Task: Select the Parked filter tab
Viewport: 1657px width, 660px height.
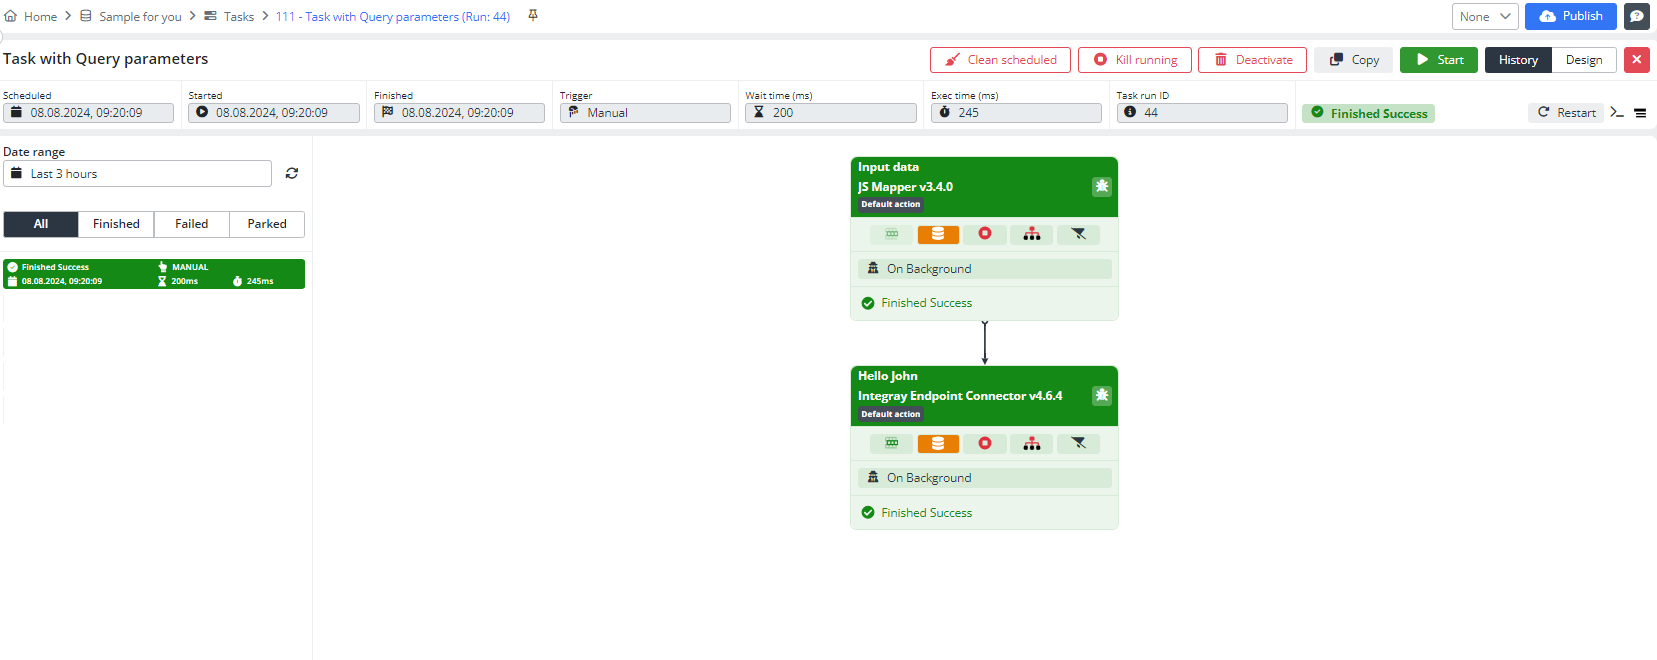Action: pos(267,224)
